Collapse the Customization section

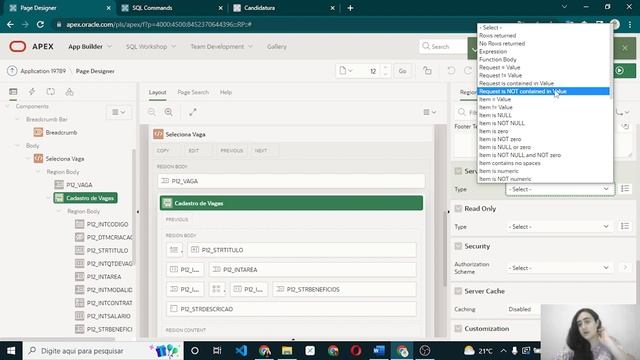point(458,329)
